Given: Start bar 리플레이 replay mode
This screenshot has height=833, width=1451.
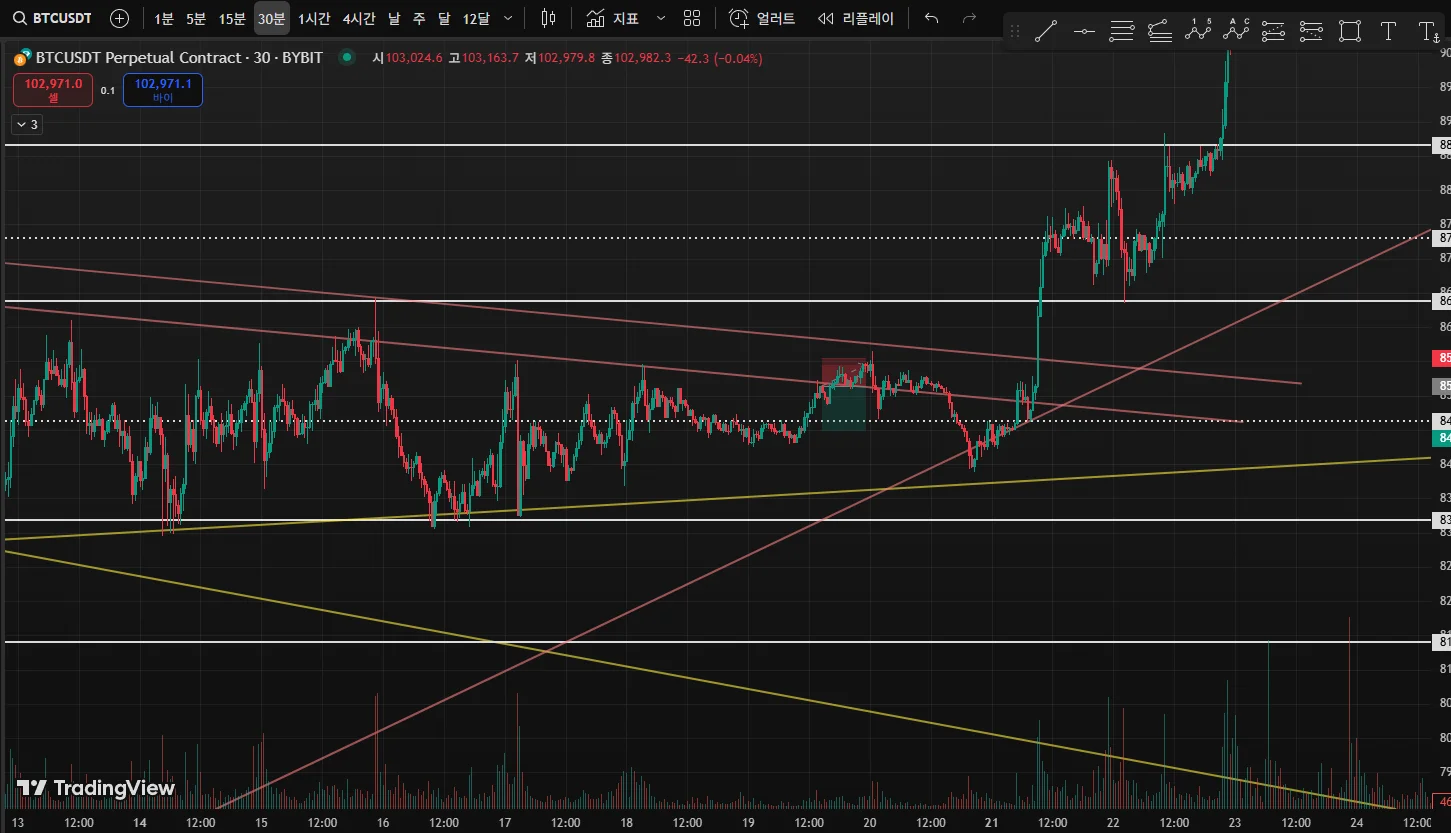Looking at the screenshot, I should [856, 18].
